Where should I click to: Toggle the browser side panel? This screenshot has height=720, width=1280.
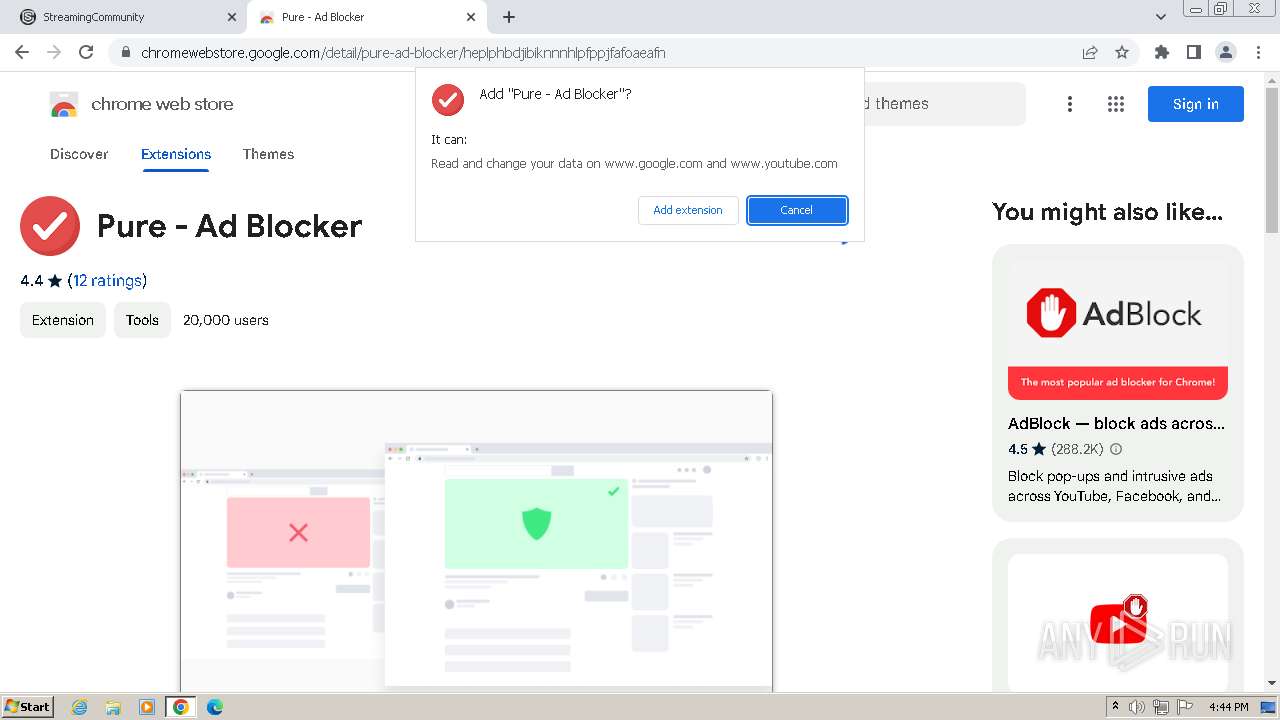1194,53
